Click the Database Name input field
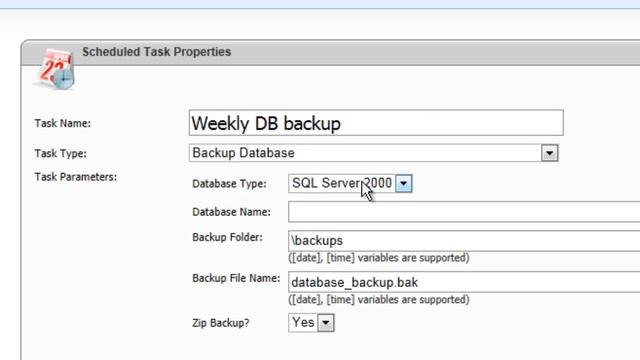Image resolution: width=640 pixels, height=360 pixels. pyautogui.click(x=464, y=212)
